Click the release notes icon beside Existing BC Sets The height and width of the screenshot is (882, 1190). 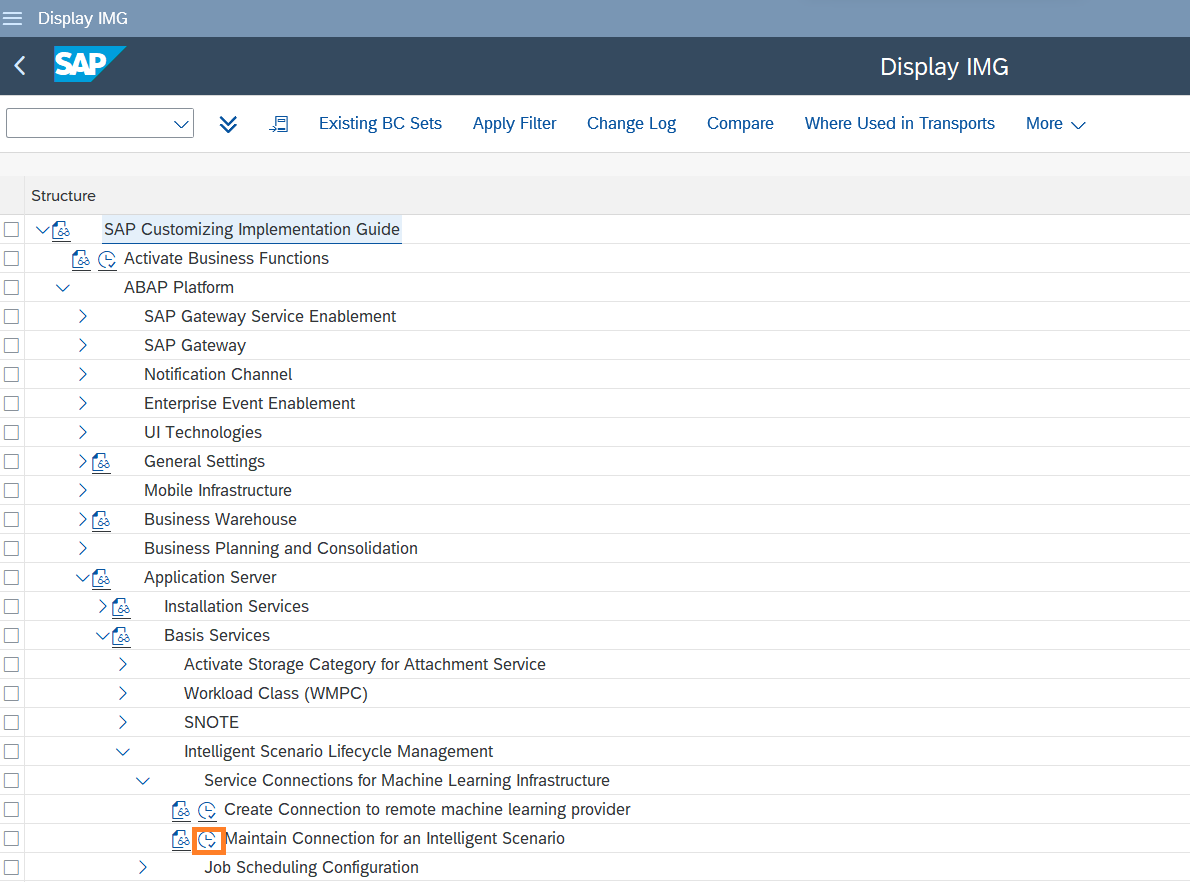(279, 124)
